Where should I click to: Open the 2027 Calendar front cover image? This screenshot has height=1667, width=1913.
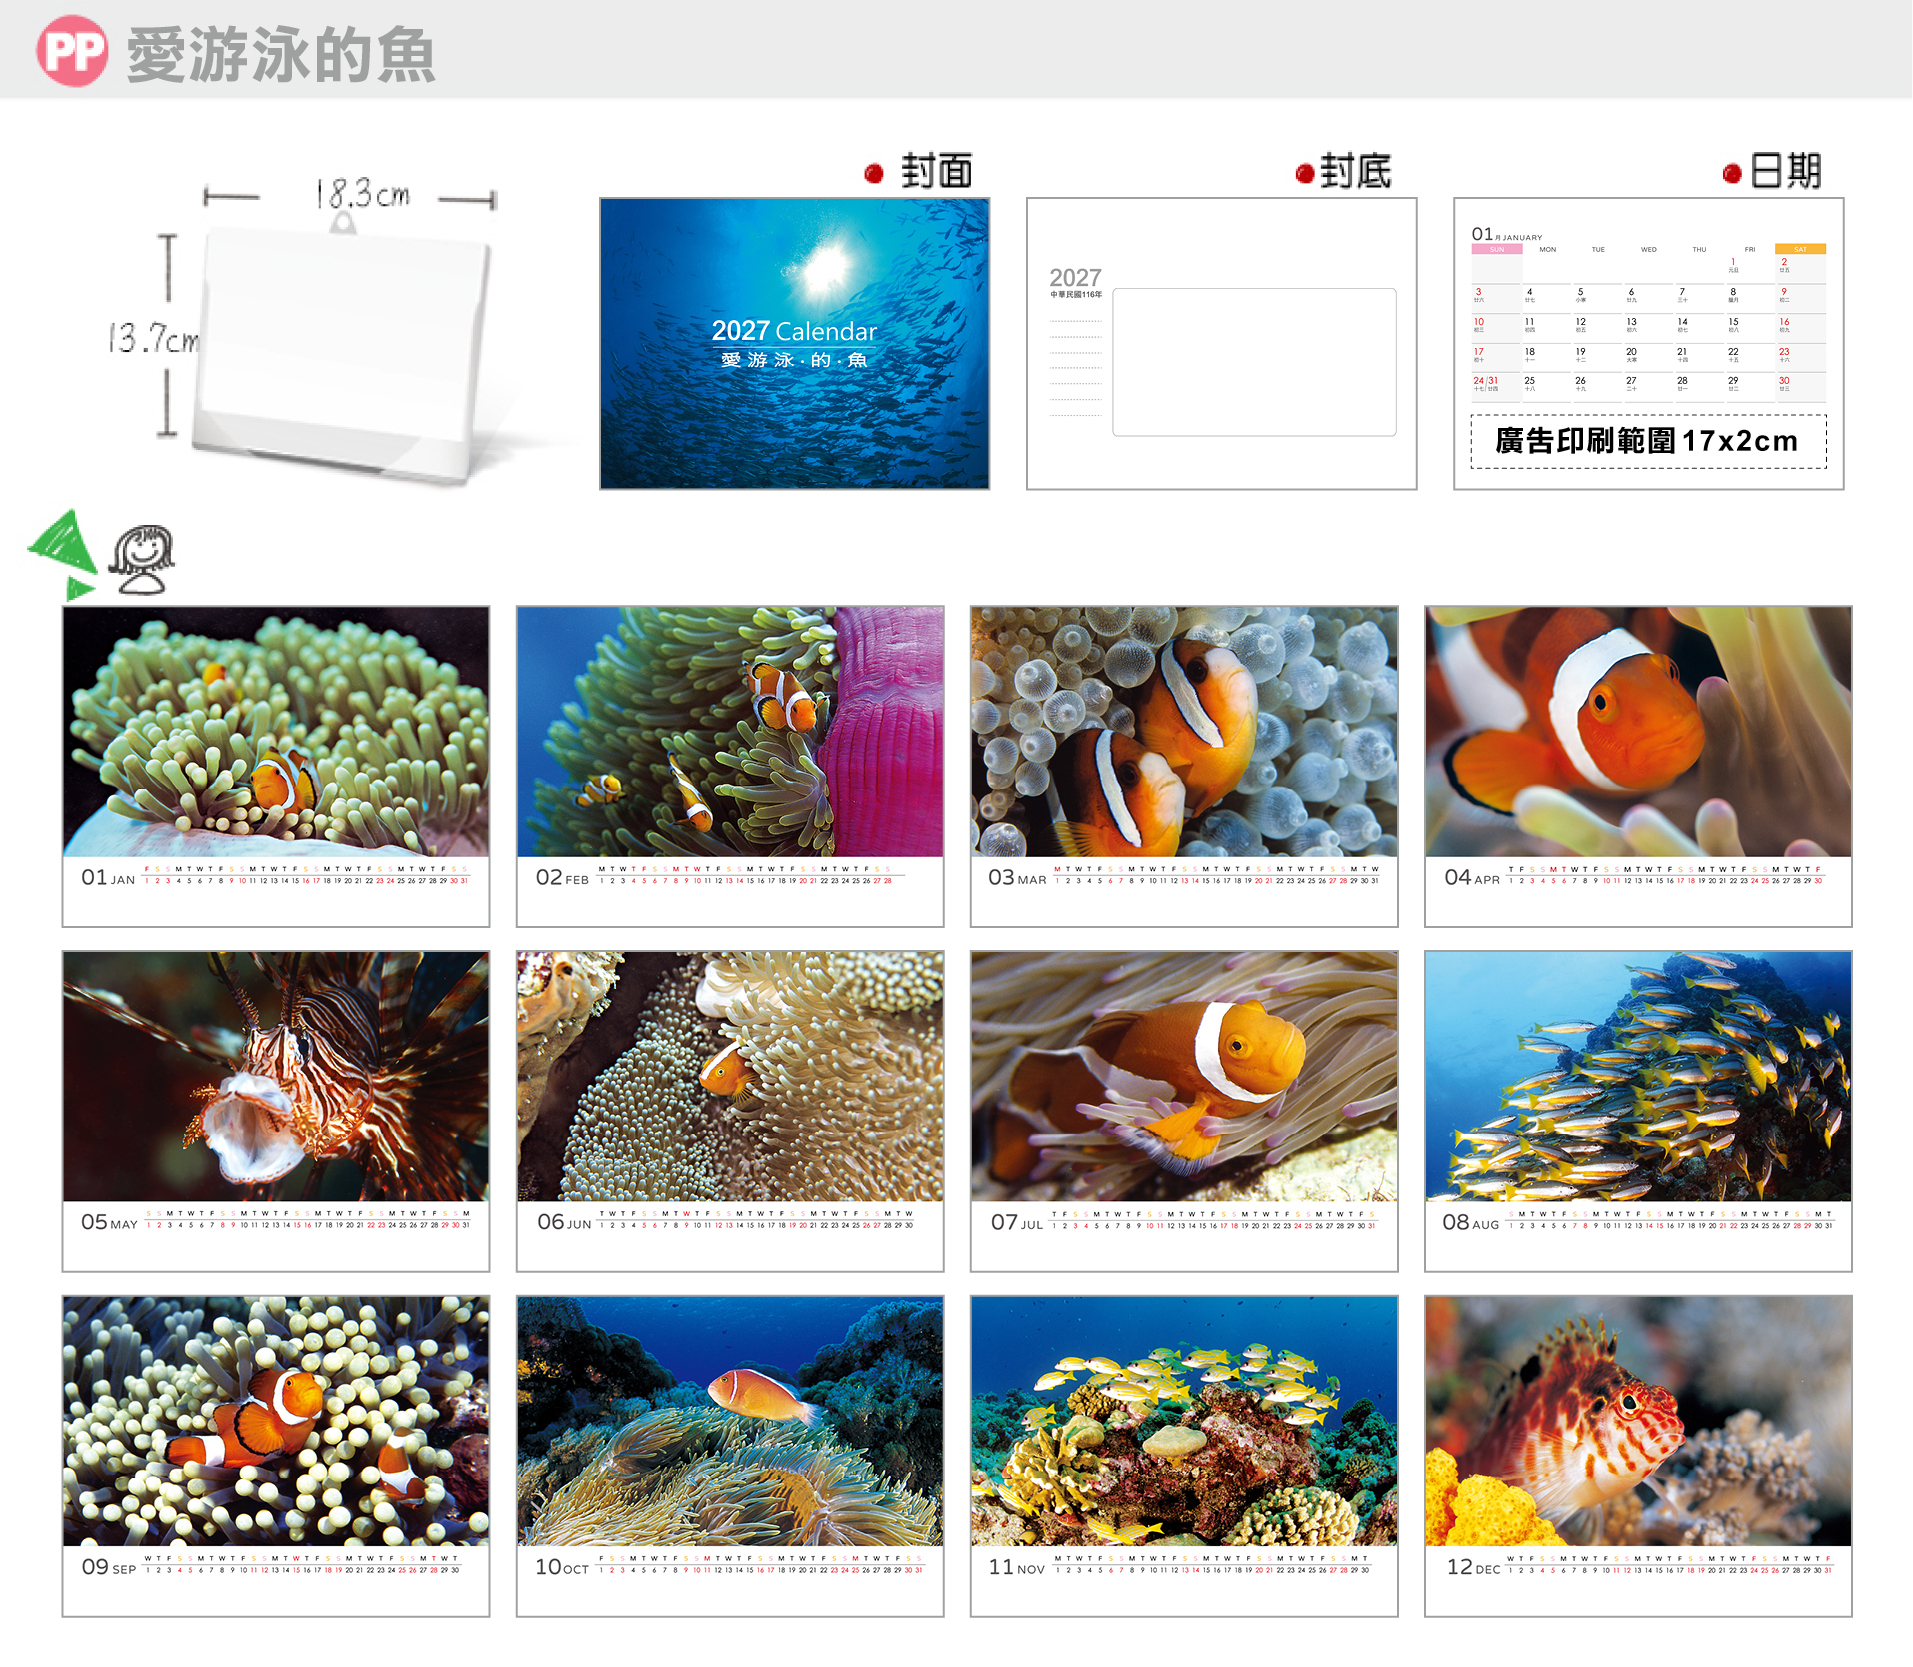tap(794, 343)
